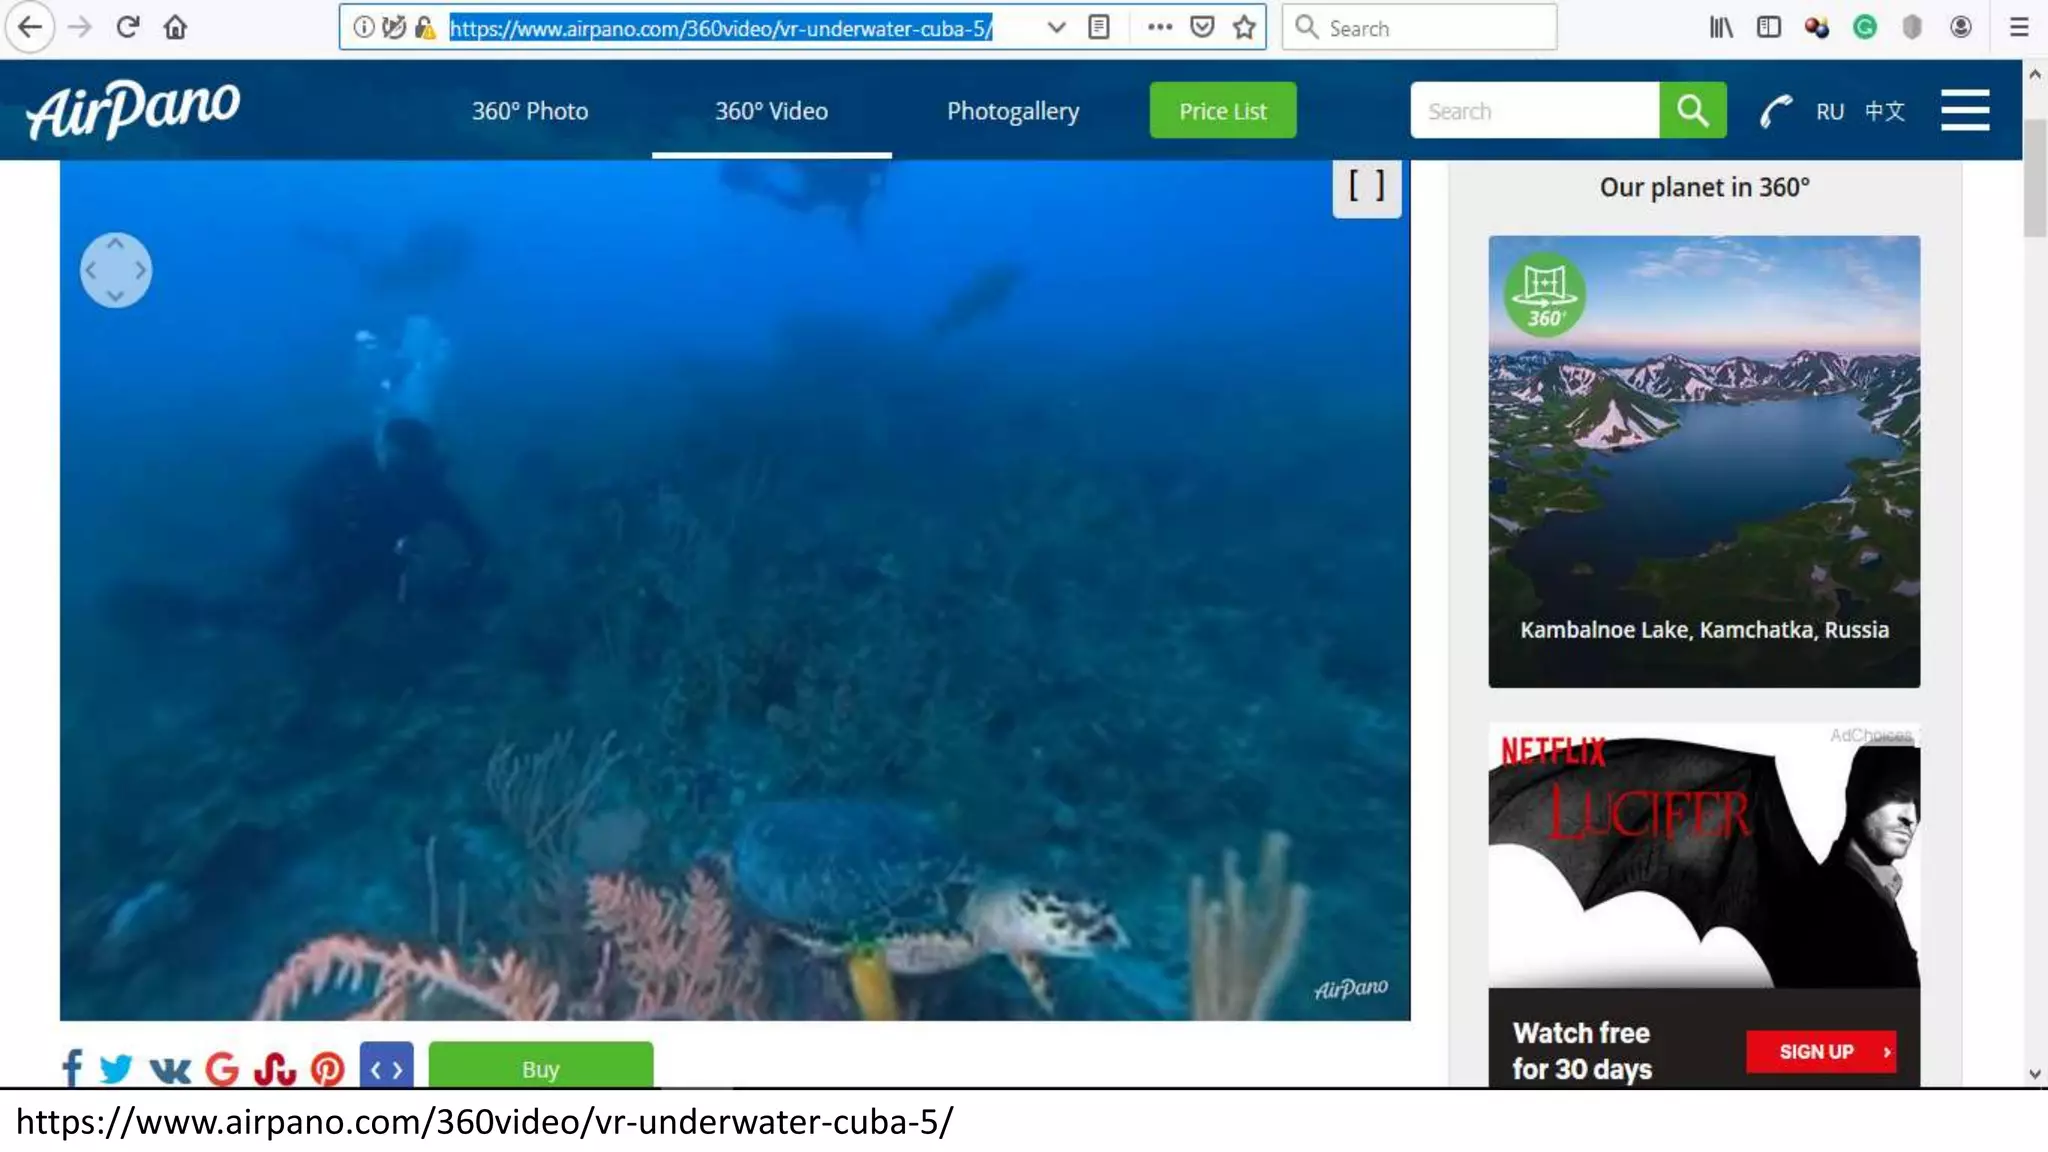This screenshot has height=1152, width=2048.
Task: Save page to Pocket icon
Action: click(x=1203, y=27)
